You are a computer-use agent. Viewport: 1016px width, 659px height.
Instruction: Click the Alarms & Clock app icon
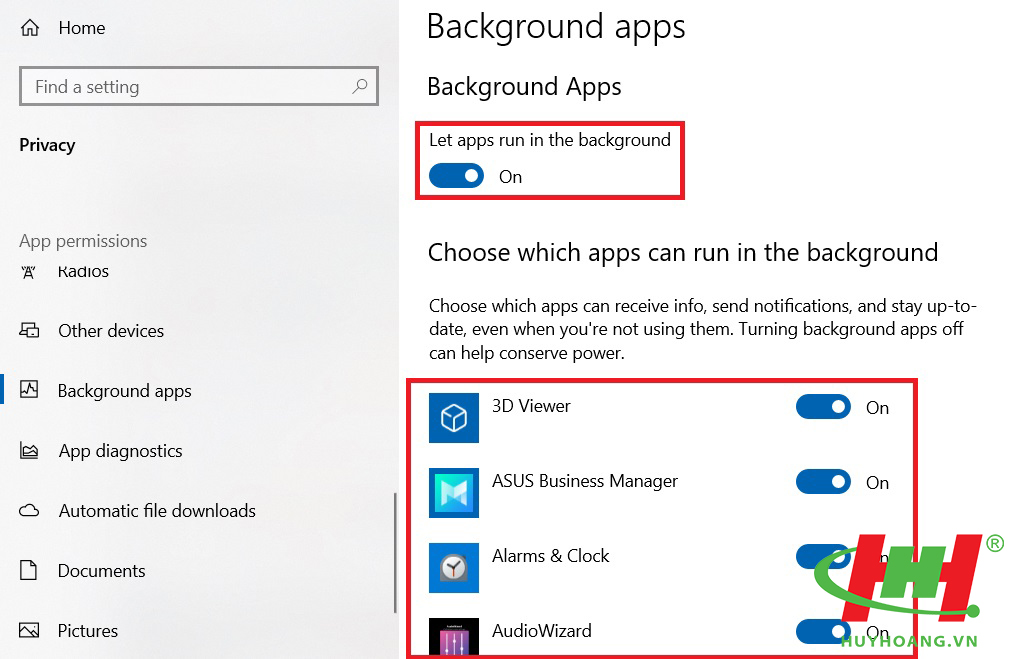tap(454, 568)
